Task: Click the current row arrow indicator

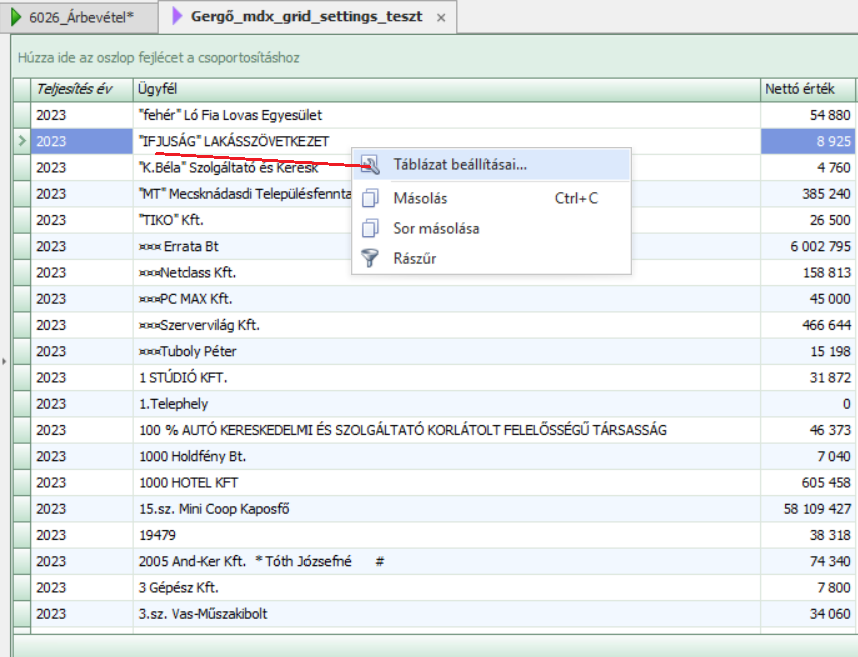Action: coord(21,142)
